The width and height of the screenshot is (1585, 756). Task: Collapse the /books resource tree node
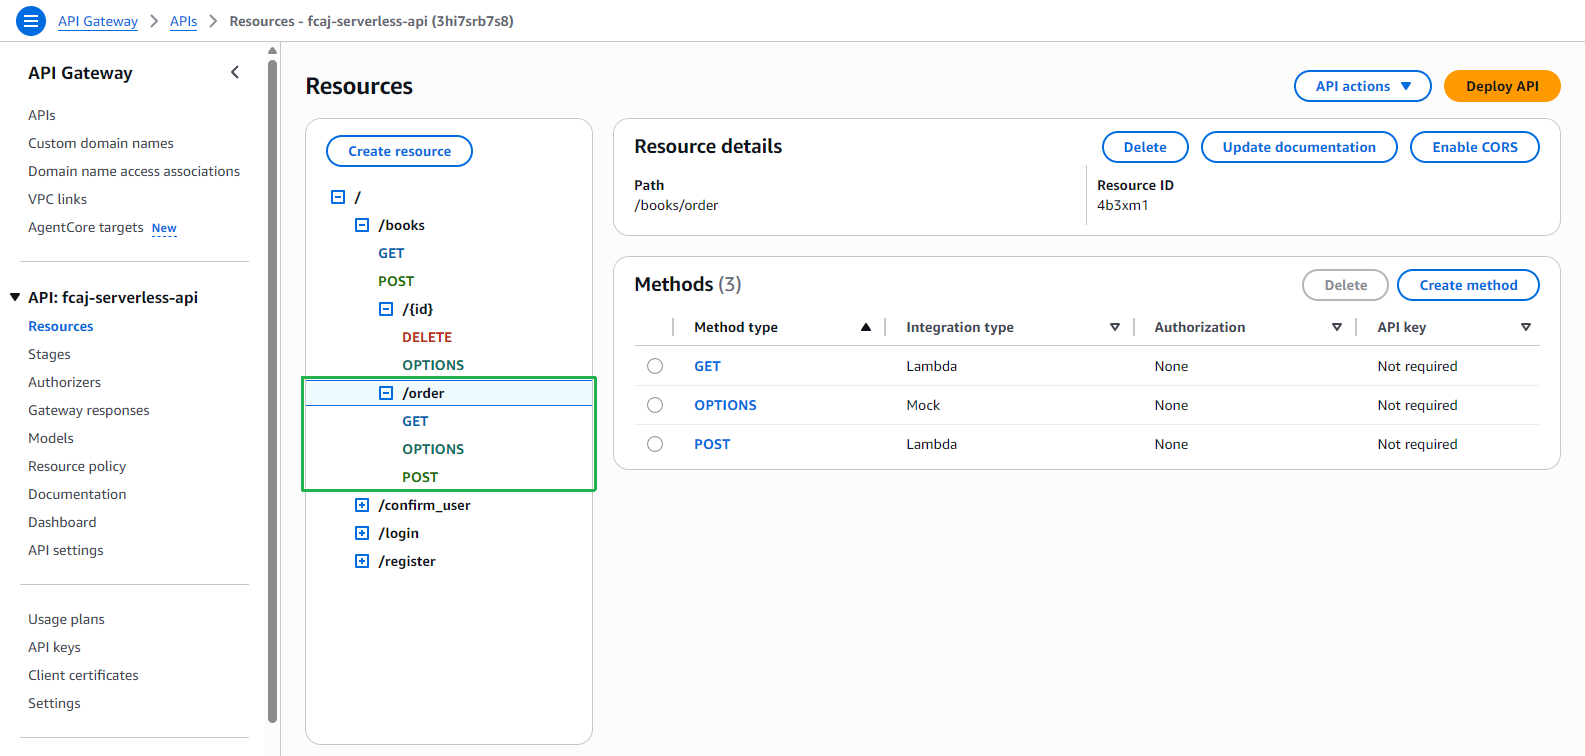click(x=362, y=225)
